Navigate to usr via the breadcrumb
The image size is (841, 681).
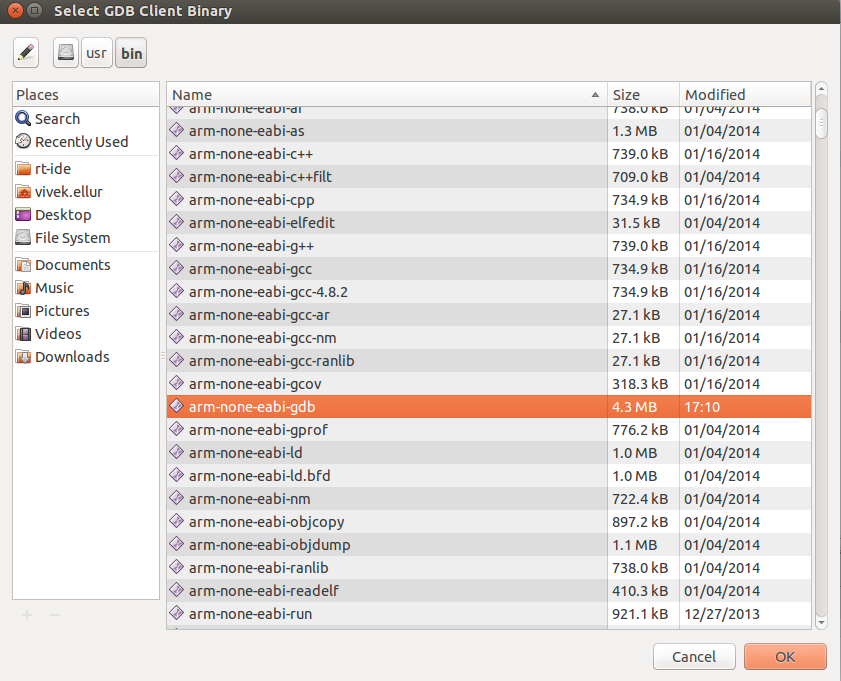point(96,52)
